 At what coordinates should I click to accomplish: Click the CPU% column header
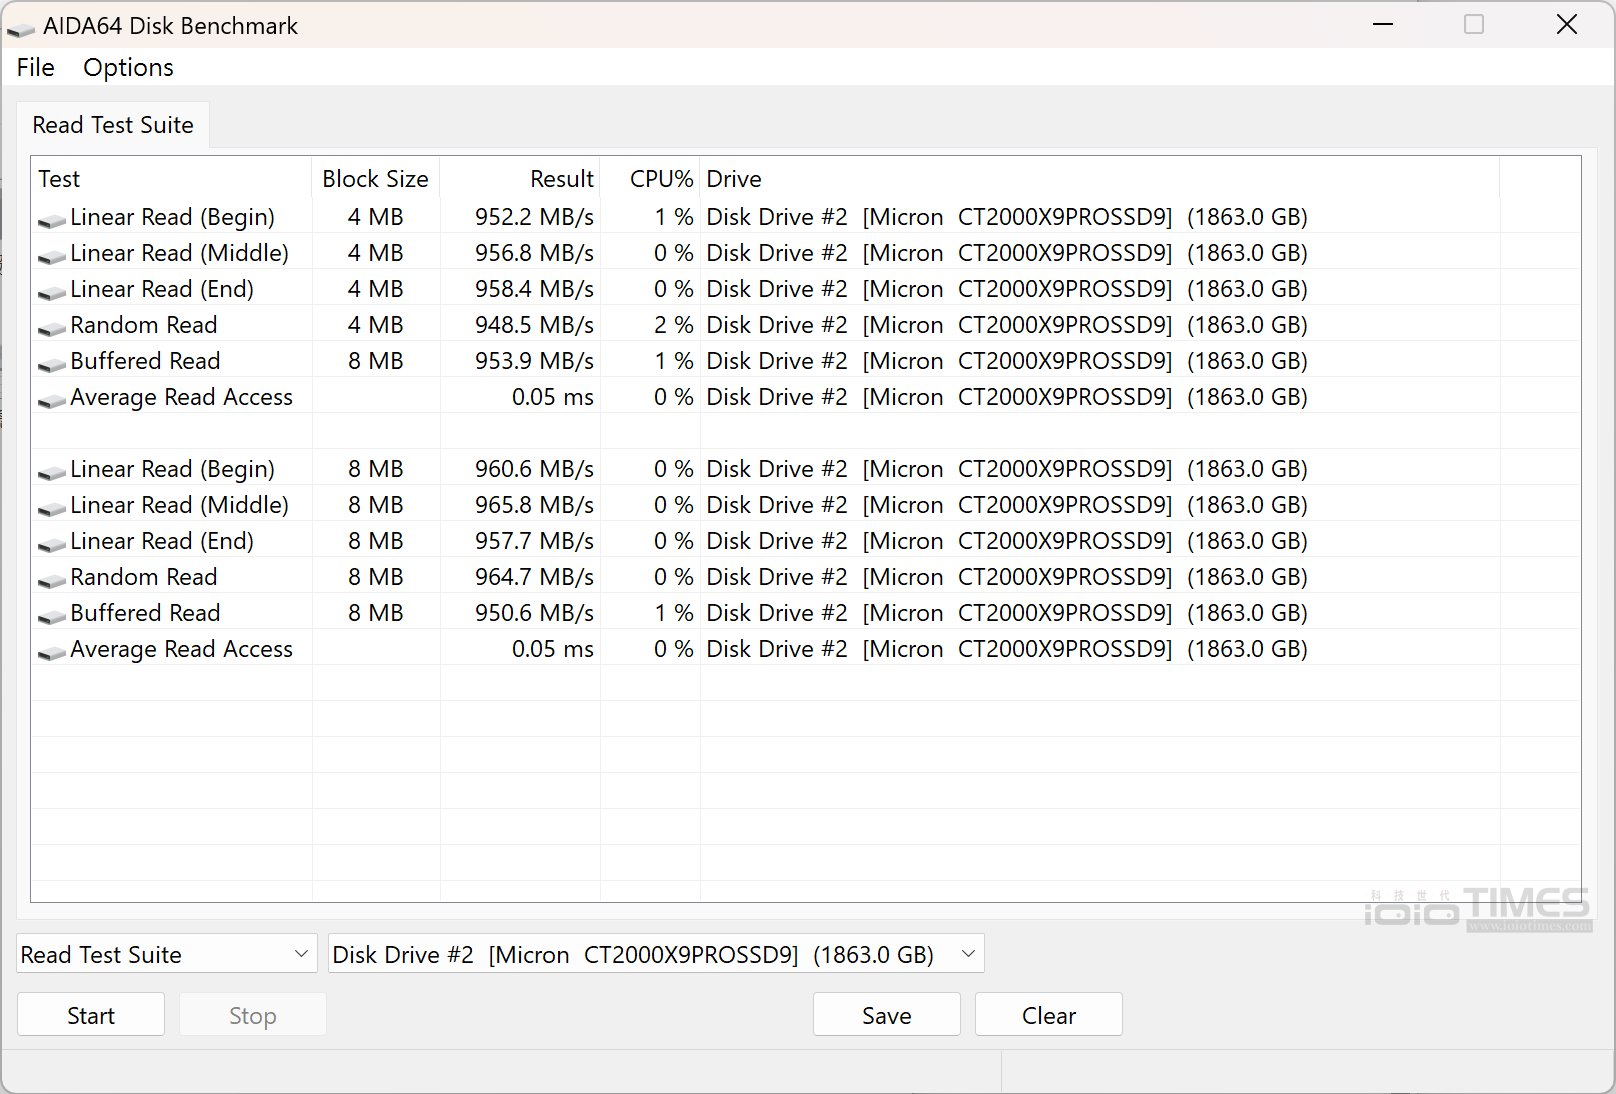[x=650, y=179]
